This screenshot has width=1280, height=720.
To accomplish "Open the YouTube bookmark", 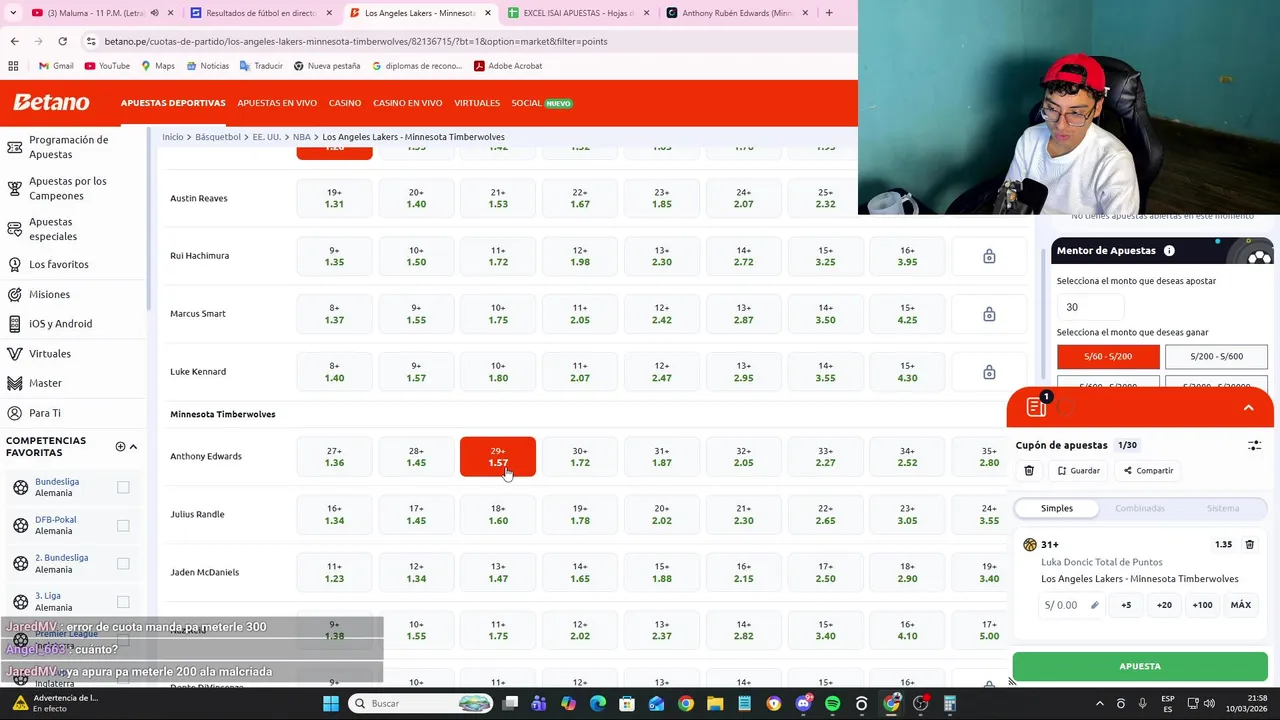I will [x=107, y=66].
